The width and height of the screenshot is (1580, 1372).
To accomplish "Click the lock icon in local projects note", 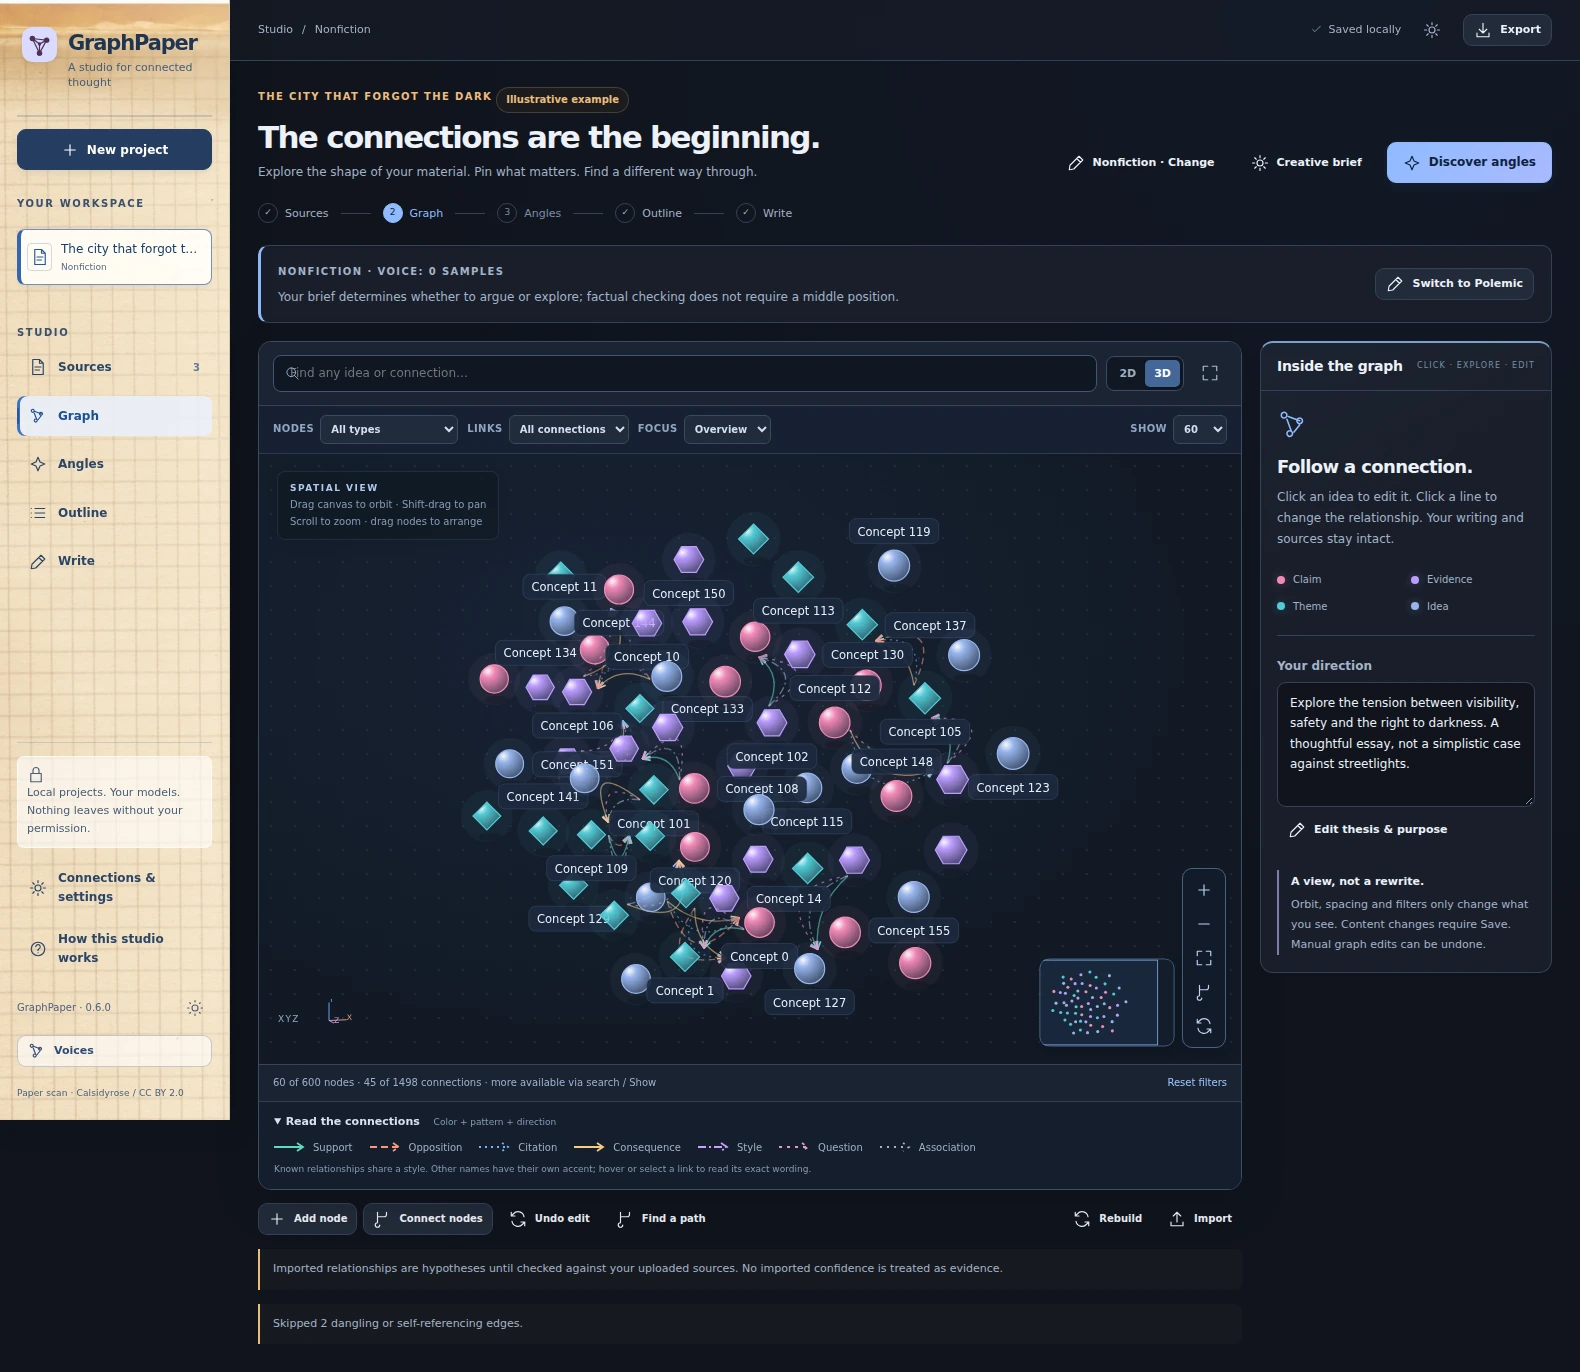I will click(x=36, y=775).
